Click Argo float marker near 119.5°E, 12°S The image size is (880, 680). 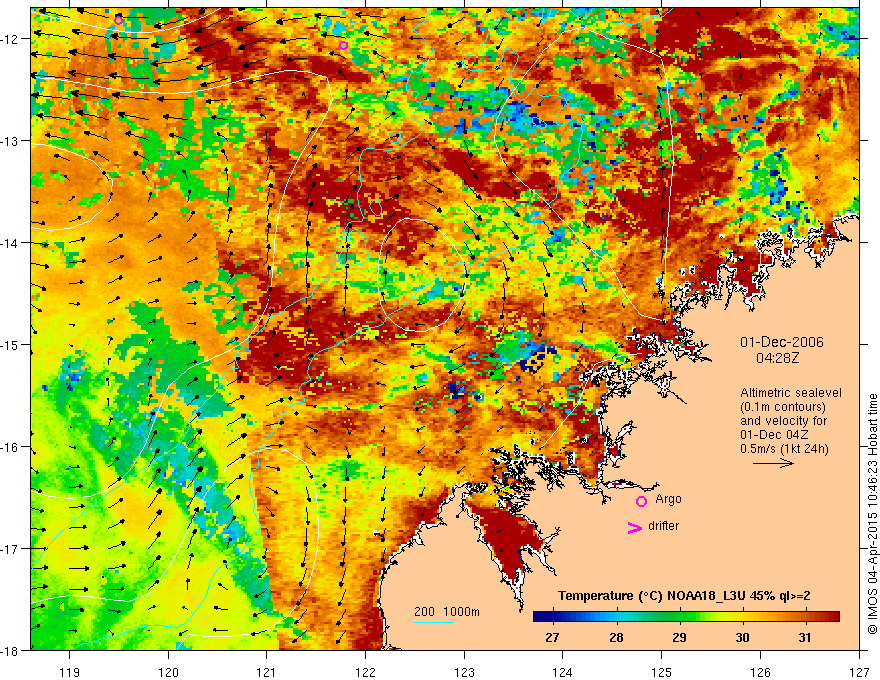118,21
